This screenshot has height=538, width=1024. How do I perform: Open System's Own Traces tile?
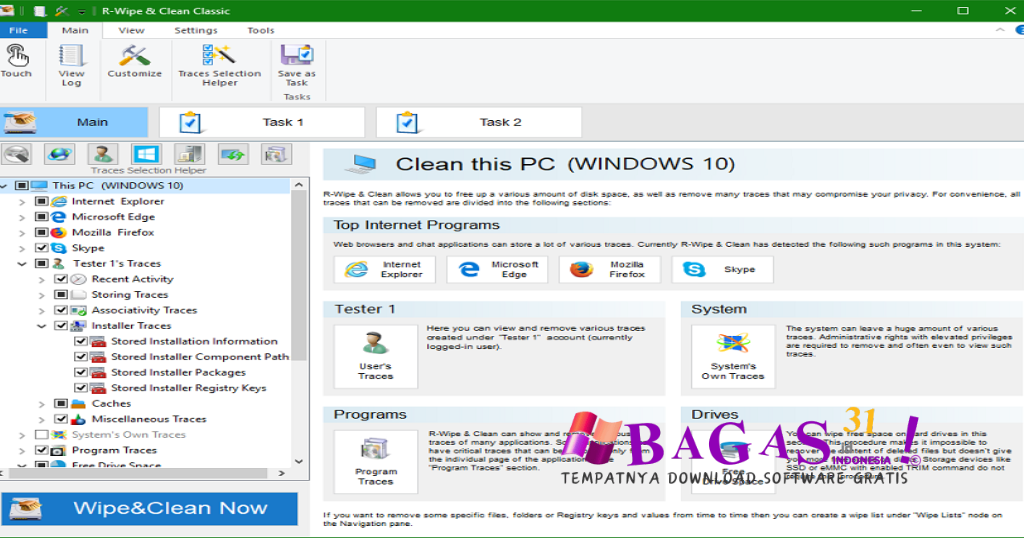pyautogui.click(x=733, y=356)
